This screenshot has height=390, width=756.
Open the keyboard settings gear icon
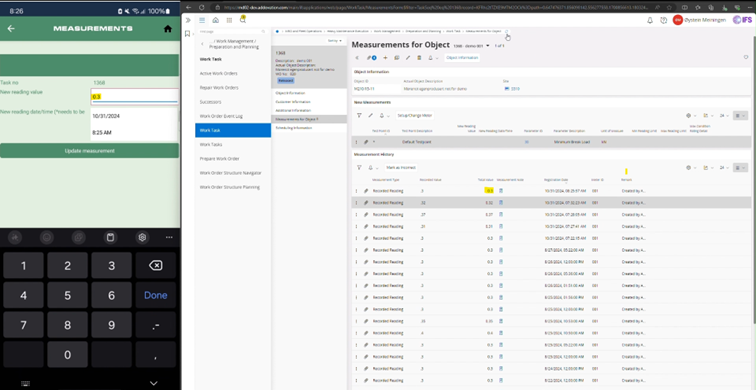tap(142, 237)
